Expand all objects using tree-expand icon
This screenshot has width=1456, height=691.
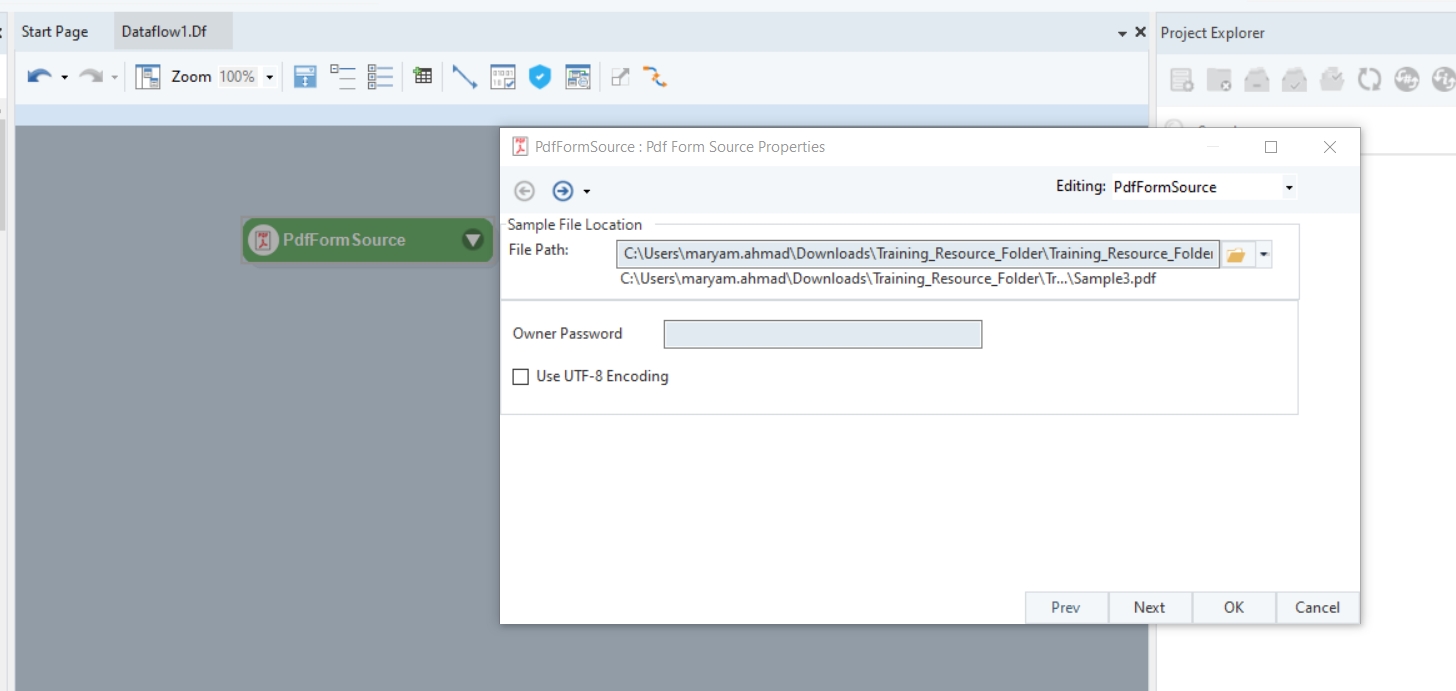(x=379, y=77)
